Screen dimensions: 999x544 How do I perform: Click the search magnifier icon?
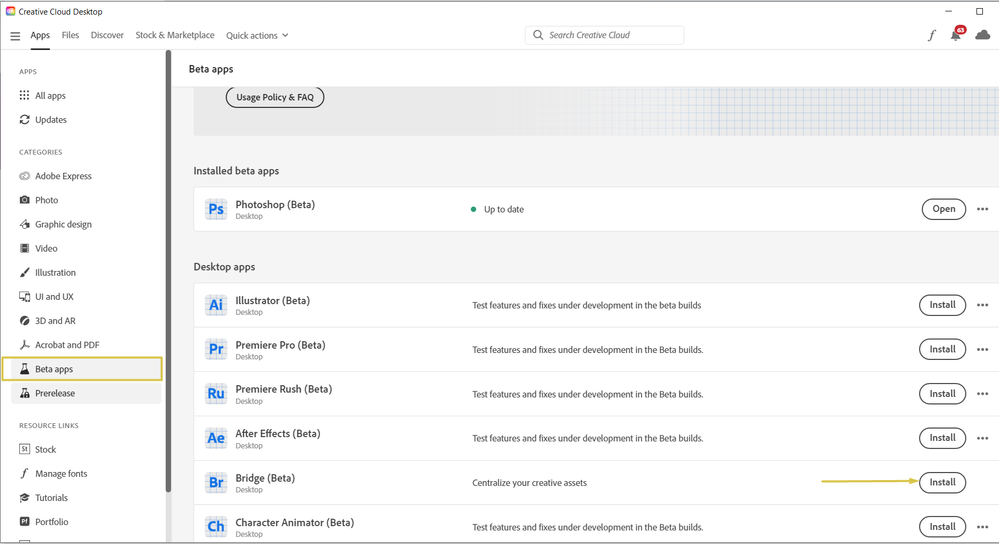click(538, 35)
